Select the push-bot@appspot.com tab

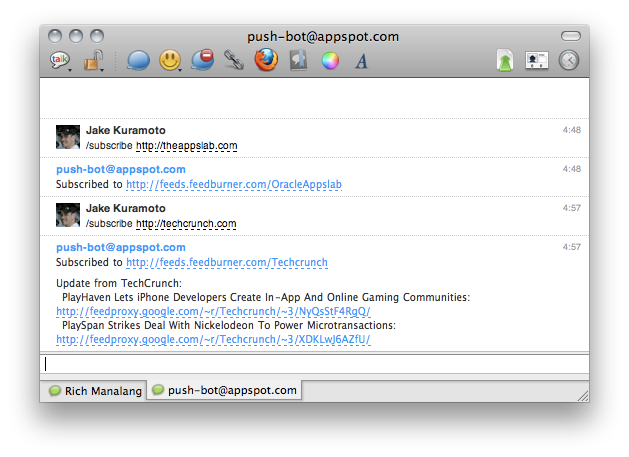(x=225, y=390)
